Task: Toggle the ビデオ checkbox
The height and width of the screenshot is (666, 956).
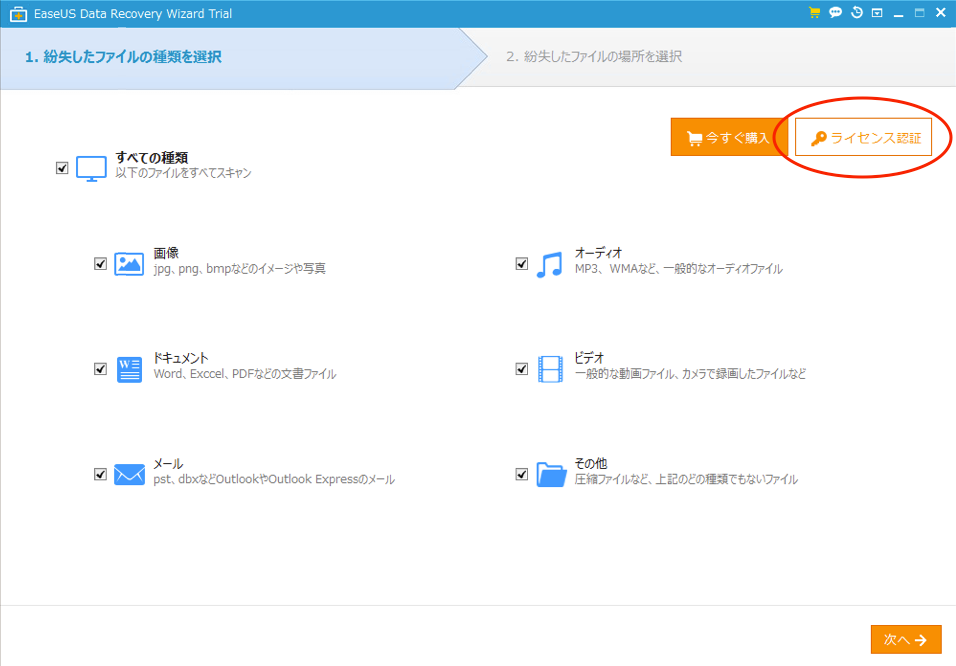Action: [x=521, y=369]
